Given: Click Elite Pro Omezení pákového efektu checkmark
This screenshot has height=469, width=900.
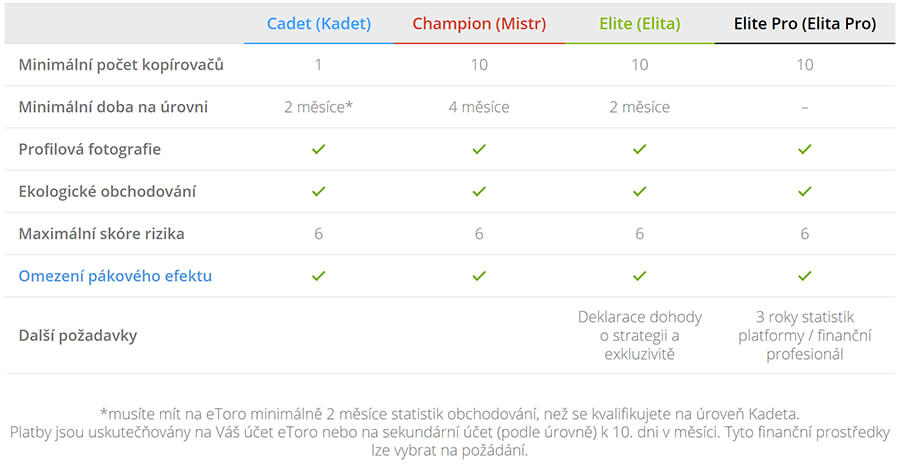Looking at the screenshot, I should click(x=805, y=276).
